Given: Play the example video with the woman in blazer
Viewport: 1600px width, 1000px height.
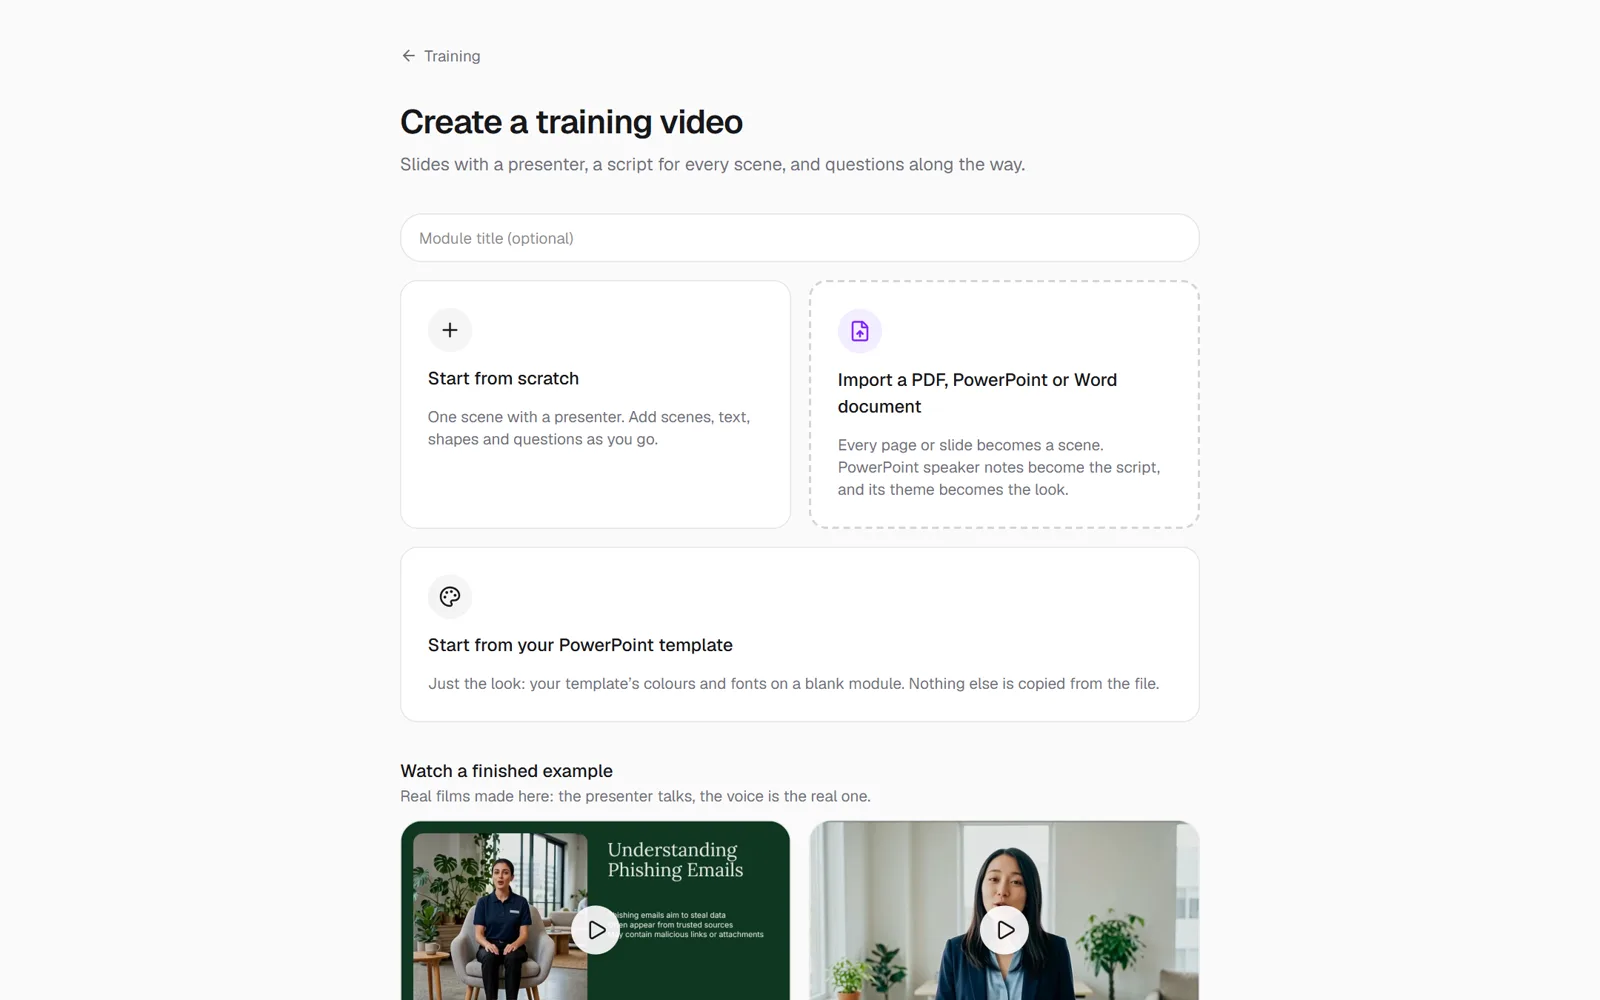Looking at the screenshot, I should [1005, 930].
